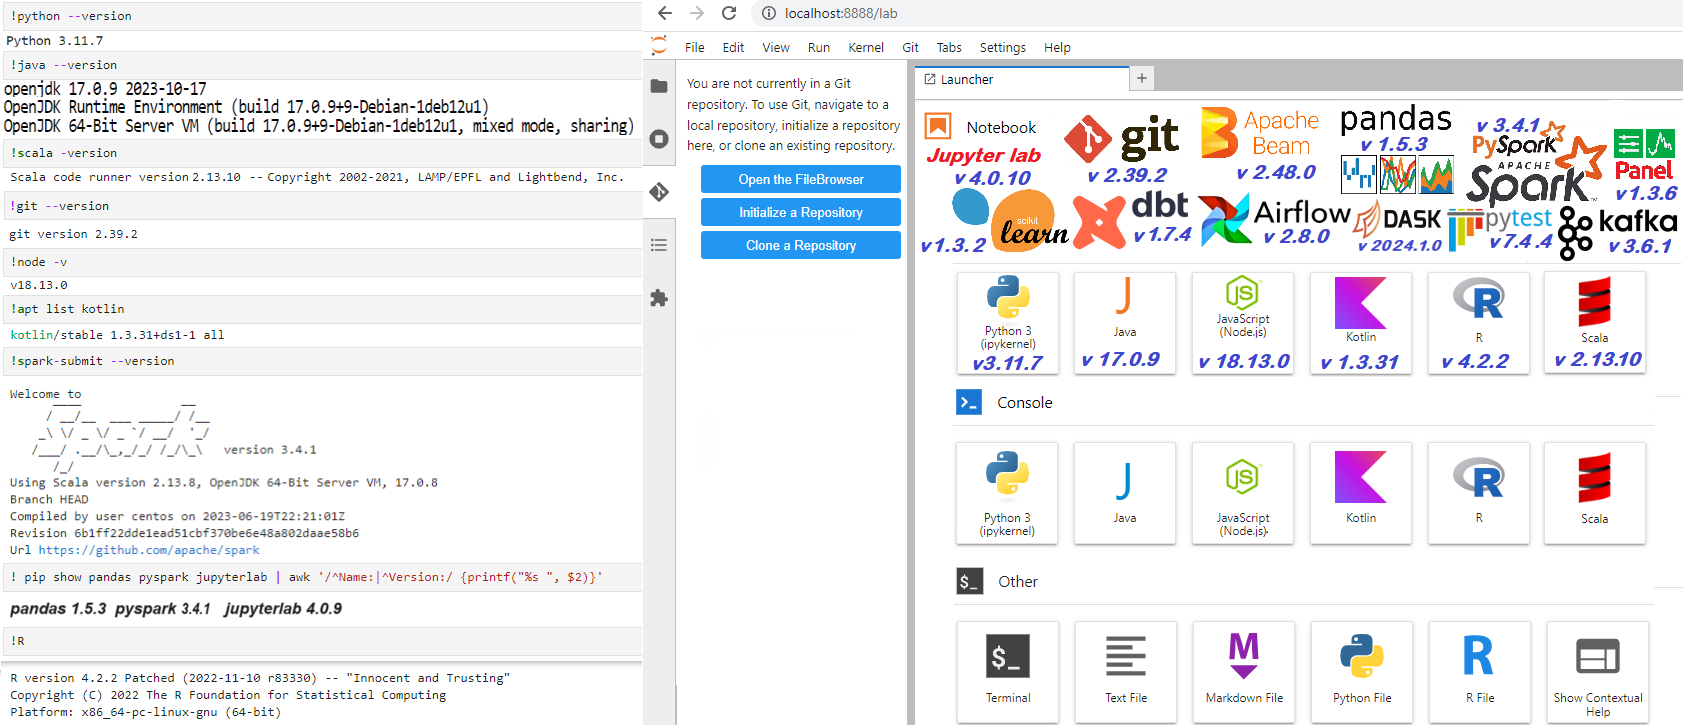Click 'git version 2.39.2' output text
This screenshot has height=725, width=1683.
pos(73,234)
